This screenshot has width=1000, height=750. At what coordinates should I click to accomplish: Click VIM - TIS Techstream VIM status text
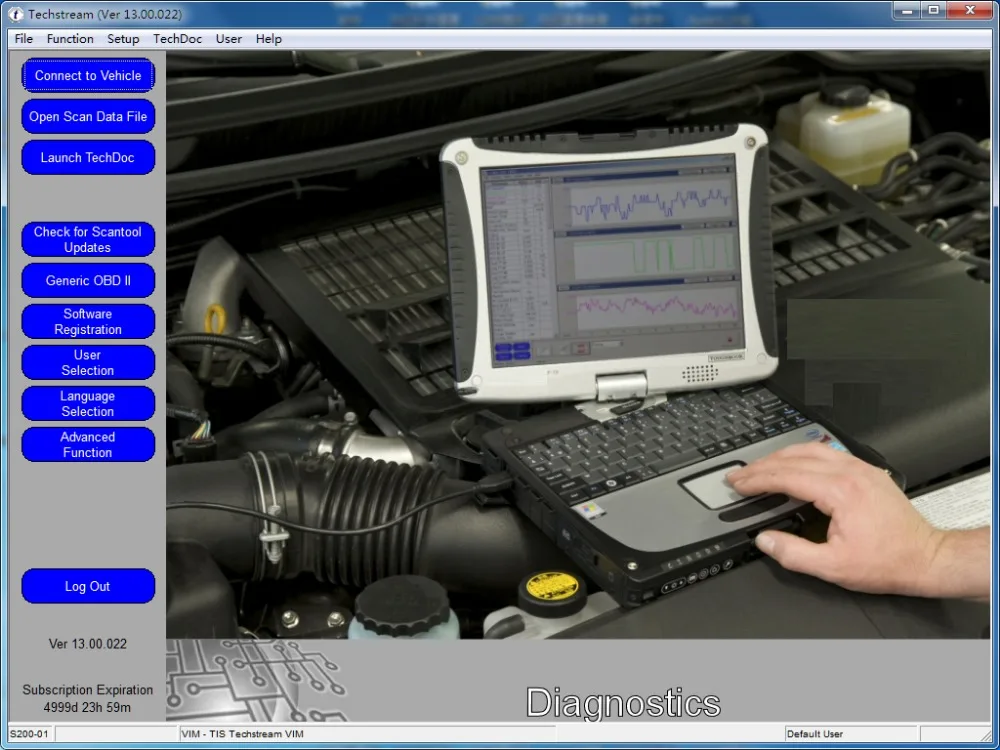pos(242,734)
